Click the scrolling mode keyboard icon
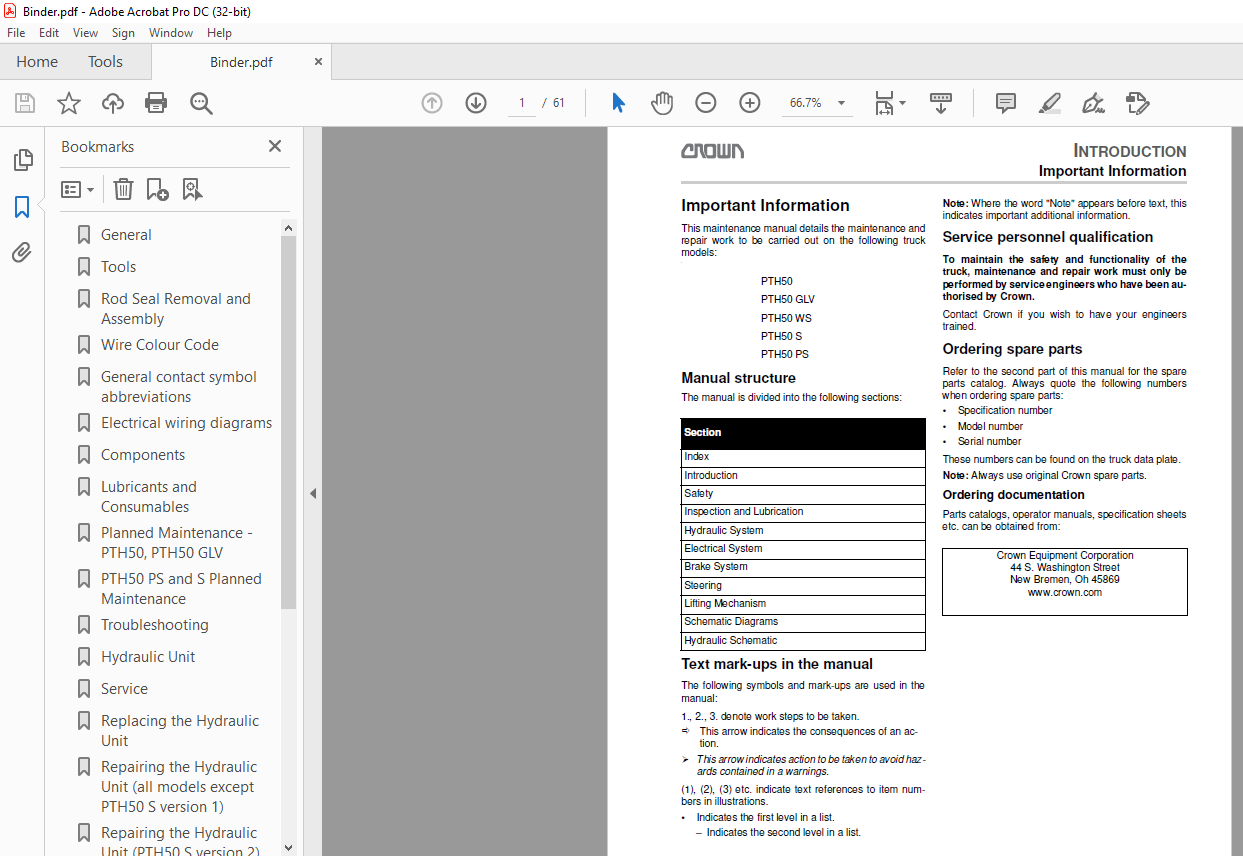This screenshot has width=1243, height=856. pos(941,103)
